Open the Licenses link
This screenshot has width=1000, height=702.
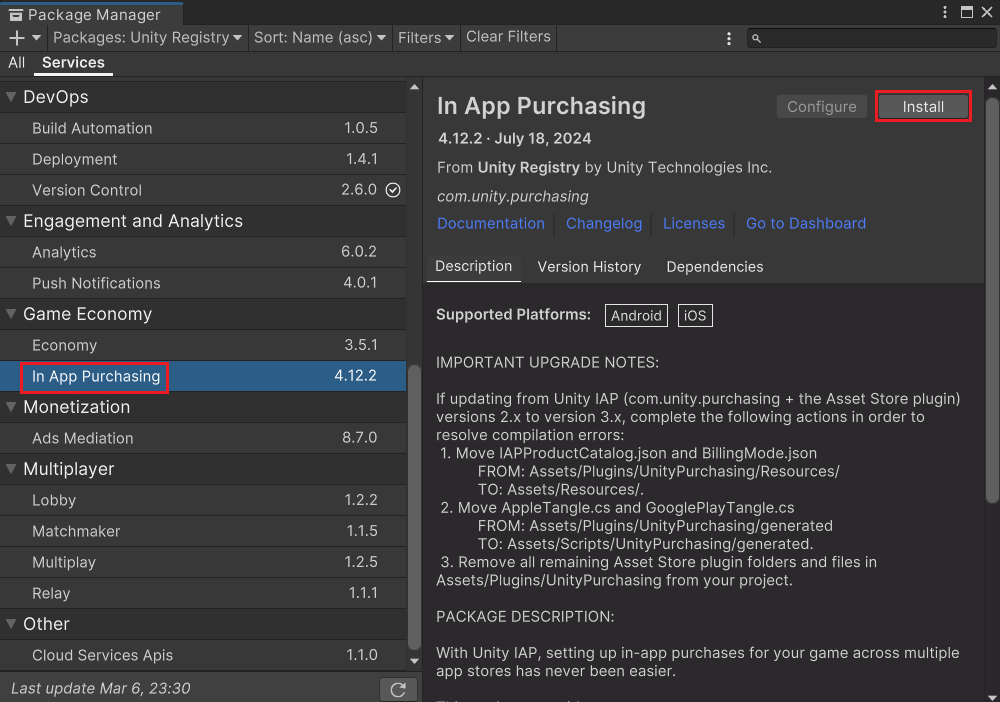[694, 223]
